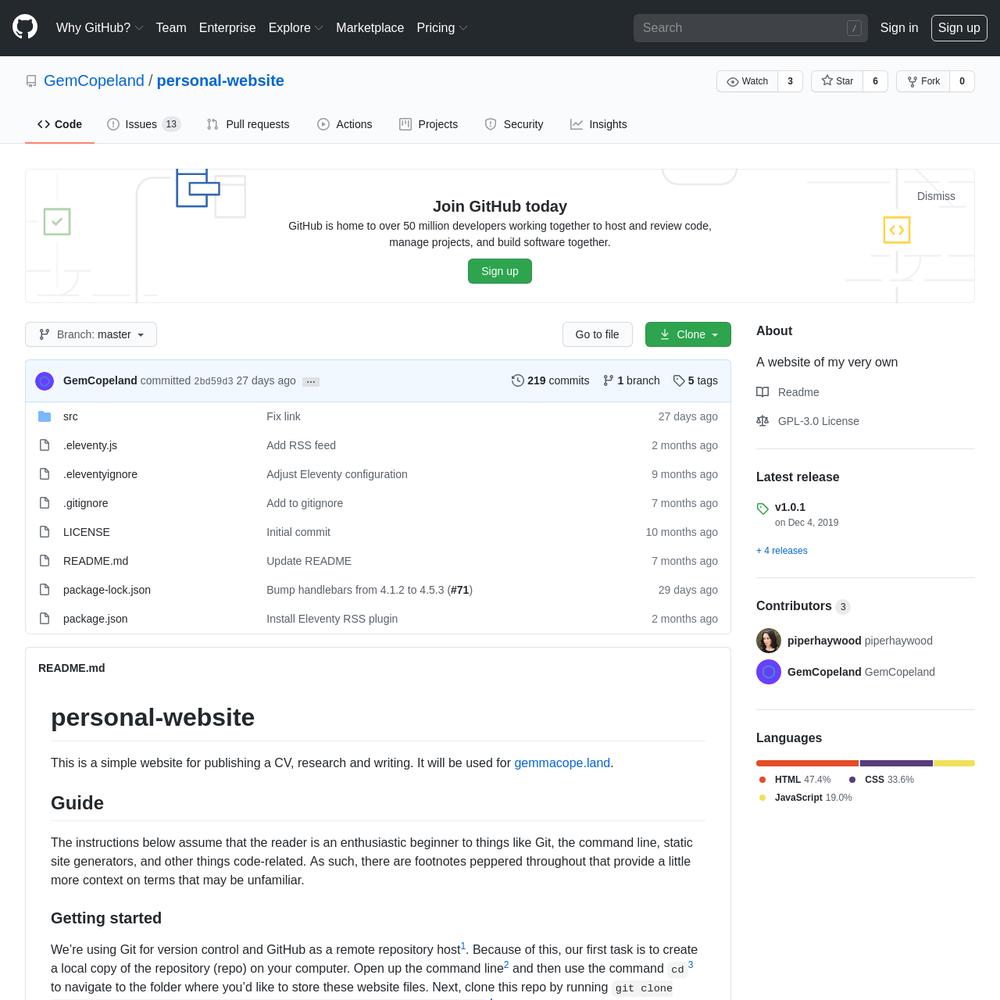The height and width of the screenshot is (1000, 1000).
Task: Click the Readme book icon
Action: click(x=762, y=392)
